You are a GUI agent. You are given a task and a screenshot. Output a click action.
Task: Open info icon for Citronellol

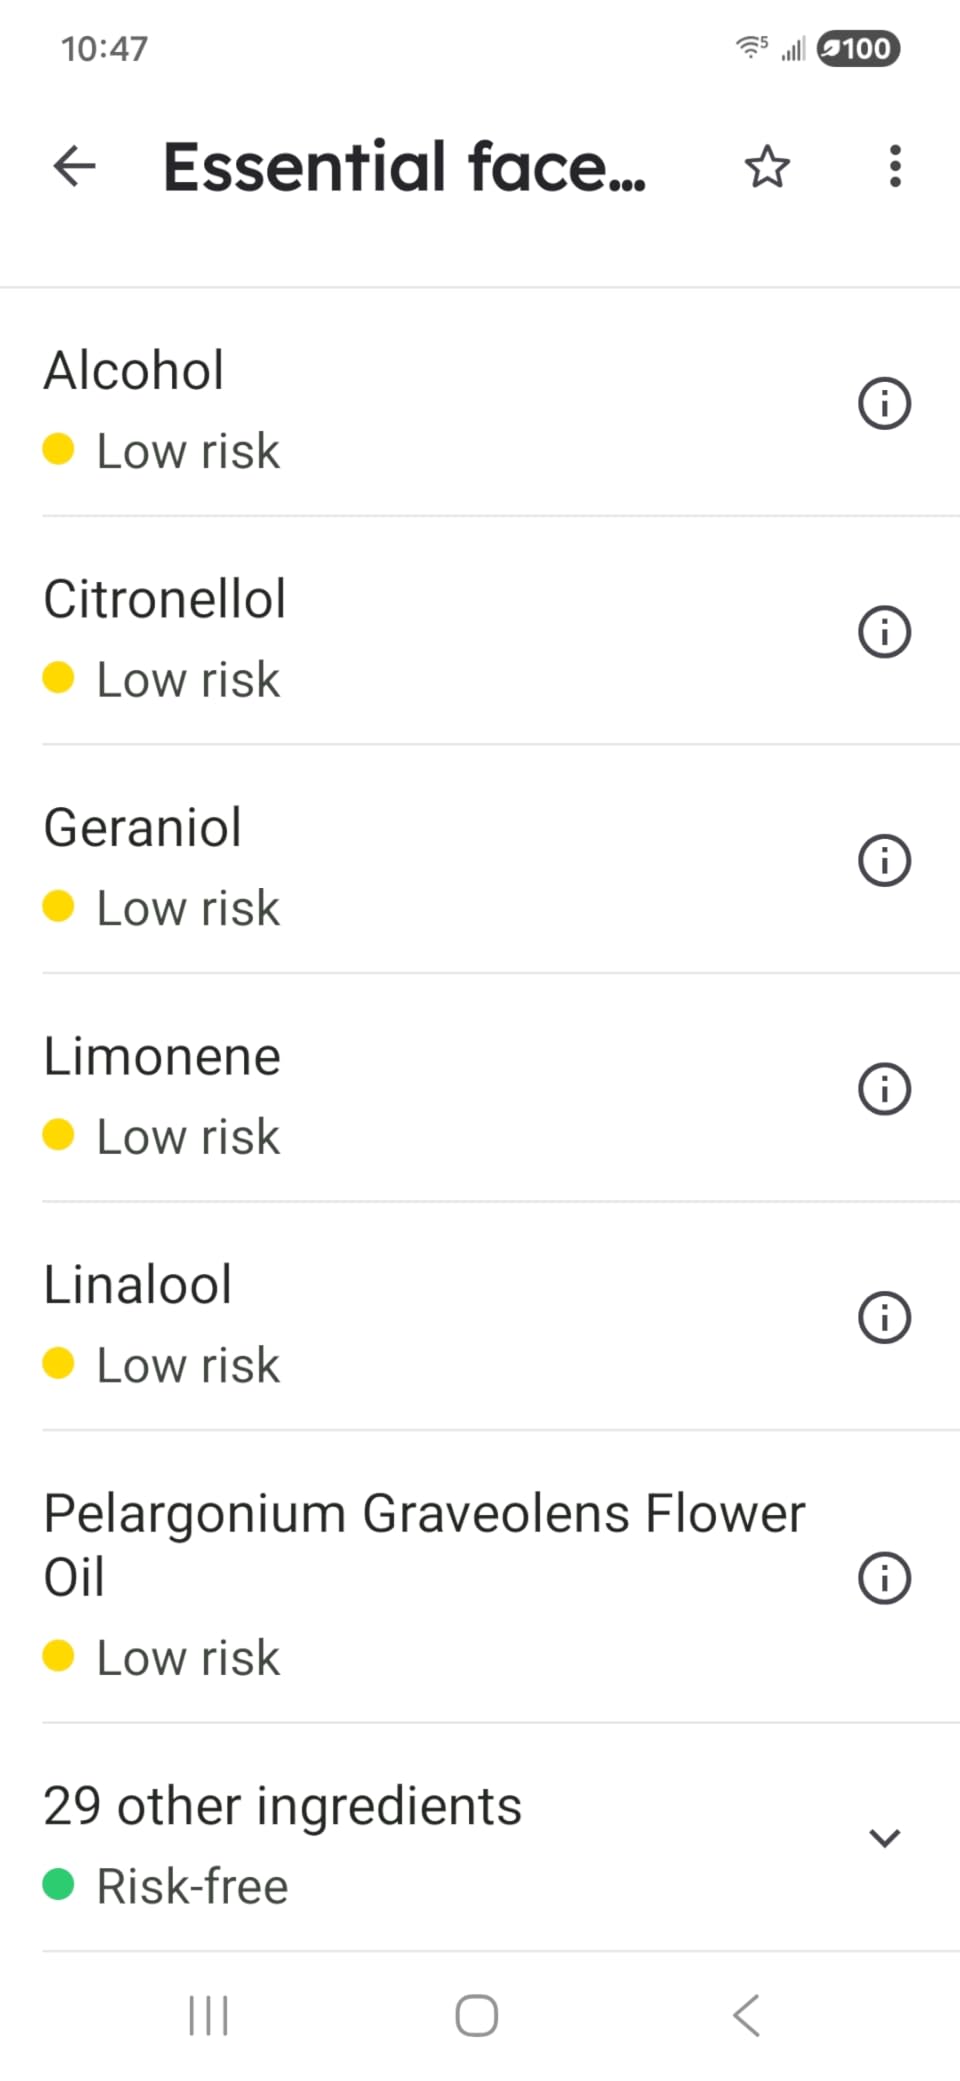click(x=885, y=632)
